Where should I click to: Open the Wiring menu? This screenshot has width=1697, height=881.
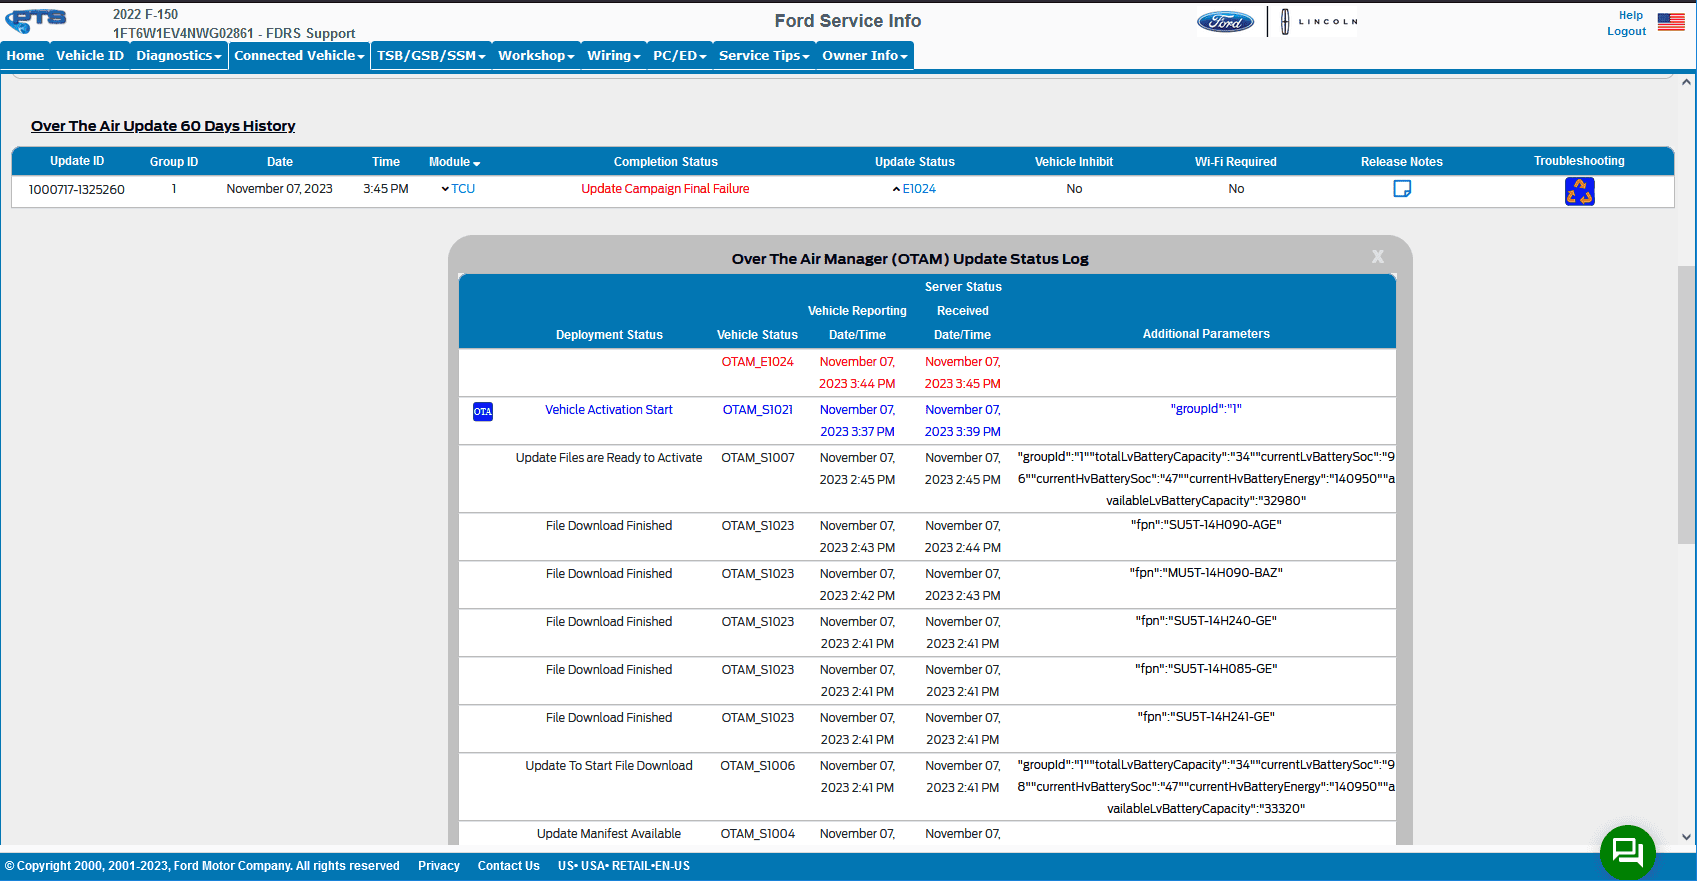tap(613, 56)
